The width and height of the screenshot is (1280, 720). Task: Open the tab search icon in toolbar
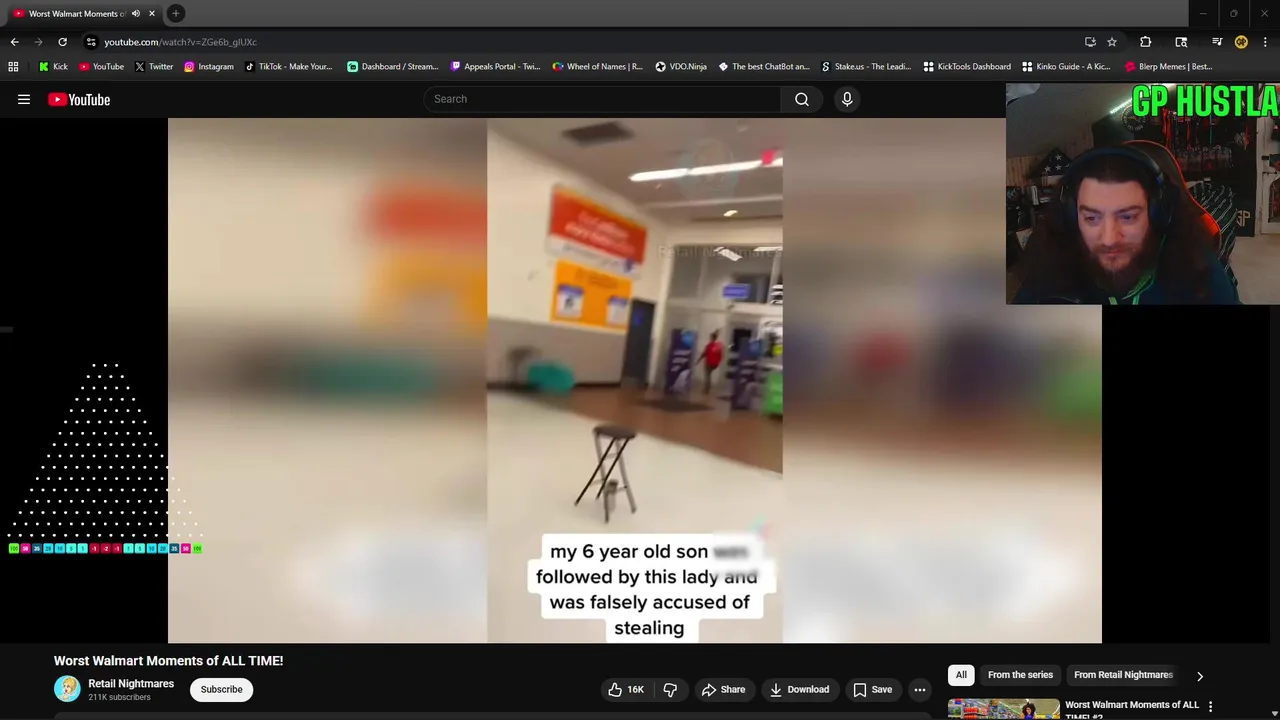tap(1181, 42)
